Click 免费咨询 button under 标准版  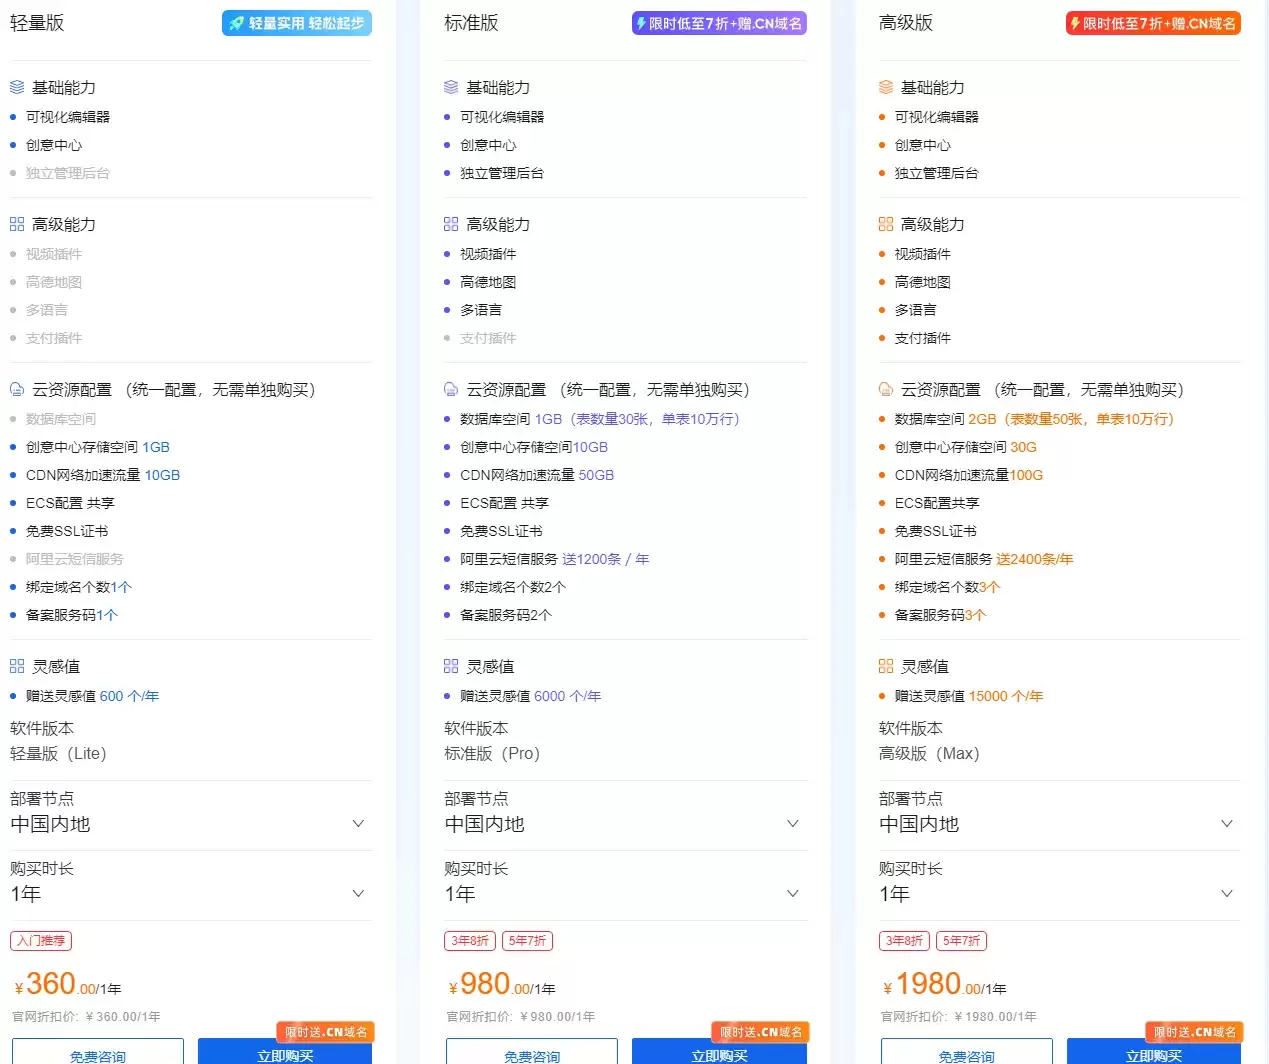[532, 1052]
